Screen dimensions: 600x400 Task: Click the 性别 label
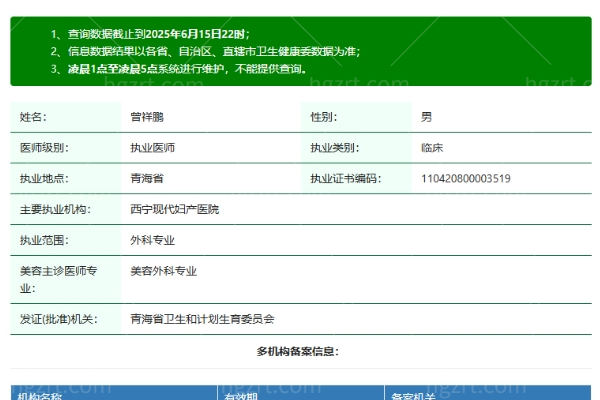tap(324, 117)
